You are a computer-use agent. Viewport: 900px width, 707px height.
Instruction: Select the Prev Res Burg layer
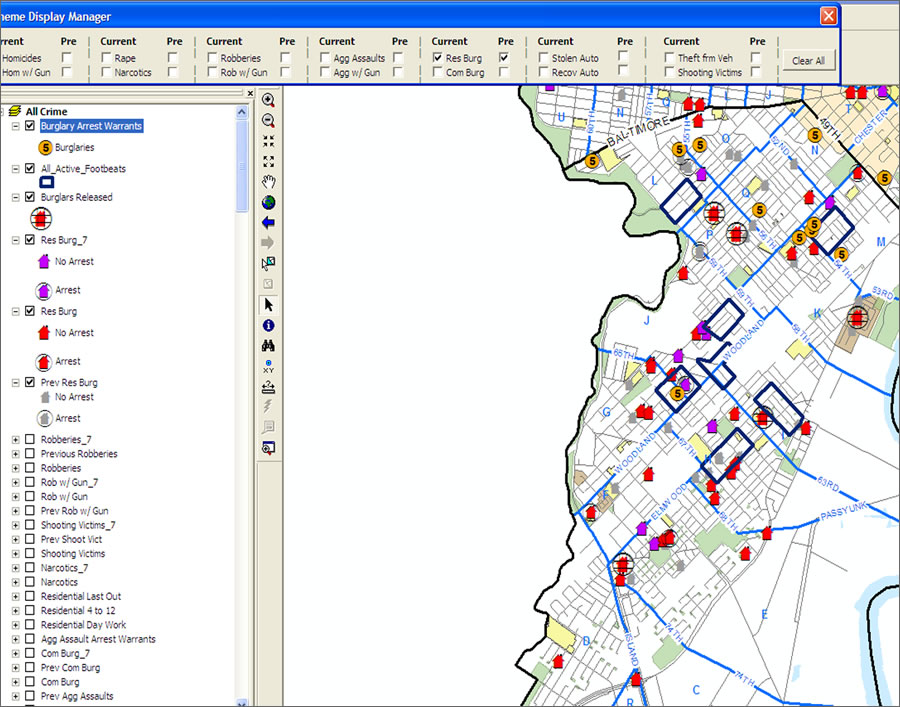tap(69, 383)
